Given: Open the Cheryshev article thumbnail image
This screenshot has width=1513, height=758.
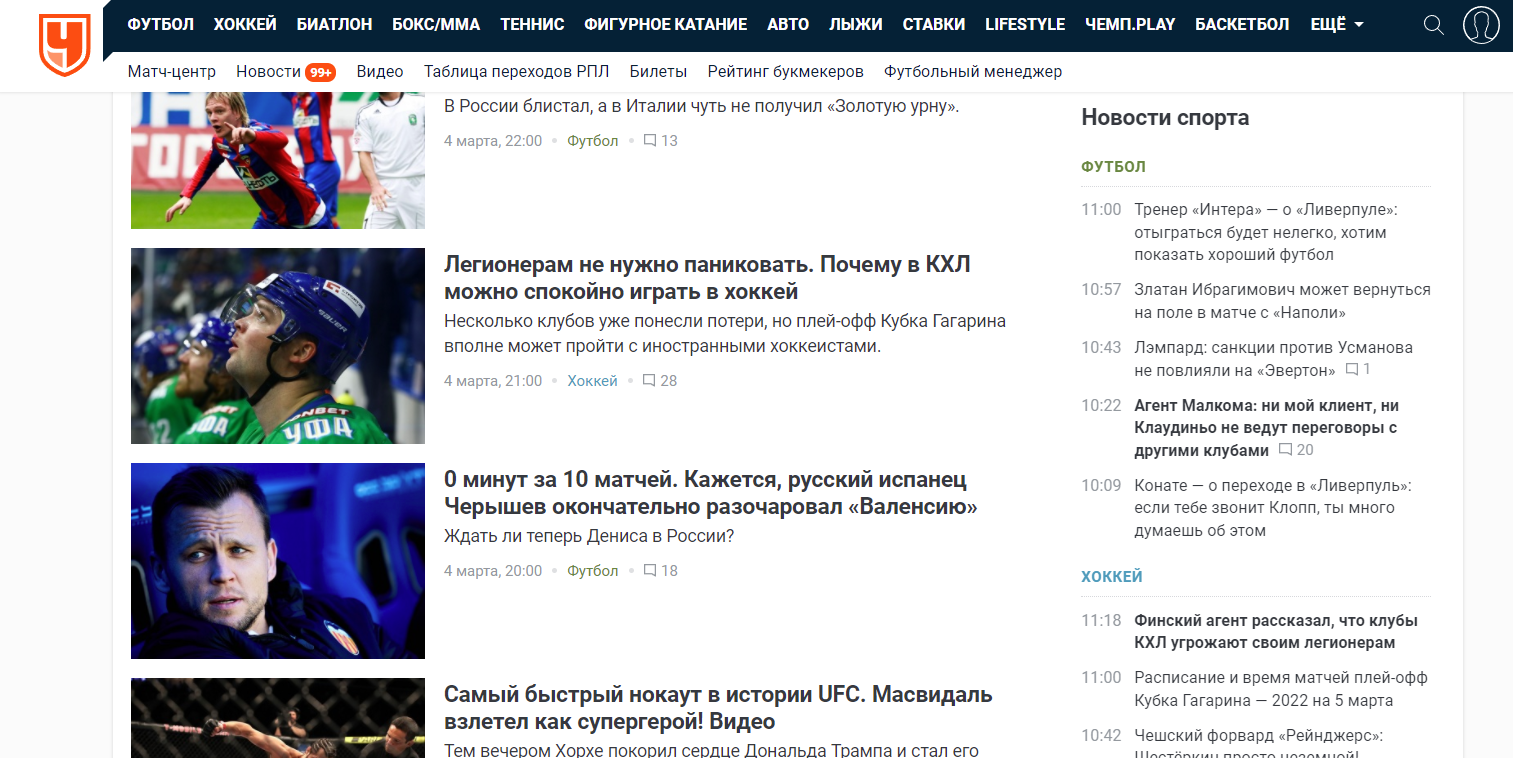Looking at the screenshot, I should (x=278, y=561).
